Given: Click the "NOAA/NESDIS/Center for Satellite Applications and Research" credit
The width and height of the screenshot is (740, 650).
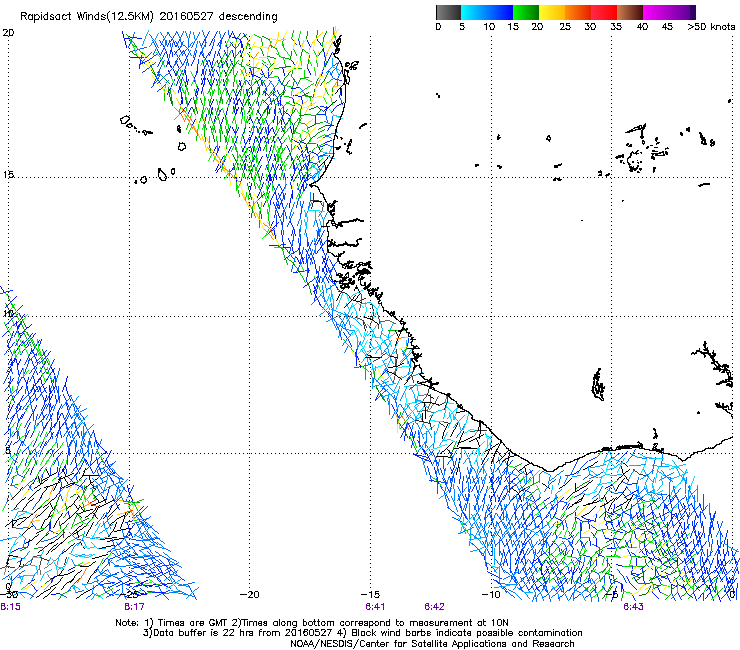Looking at the screenshot, I should pos(432,644).
